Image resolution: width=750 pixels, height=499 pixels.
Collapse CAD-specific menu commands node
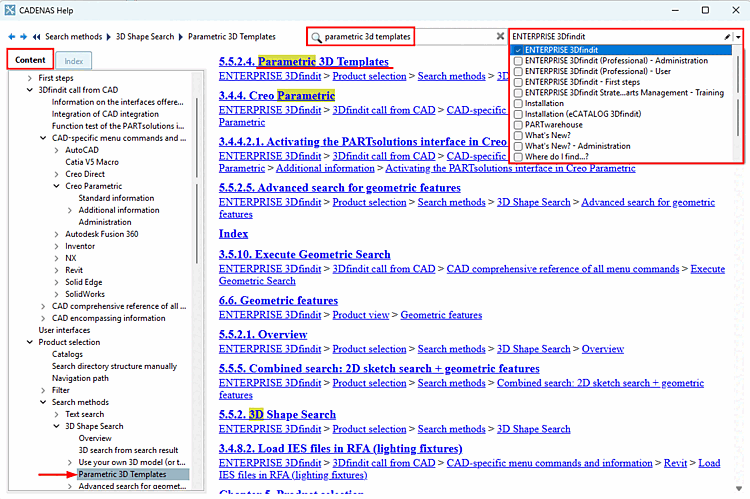[43, 138]
